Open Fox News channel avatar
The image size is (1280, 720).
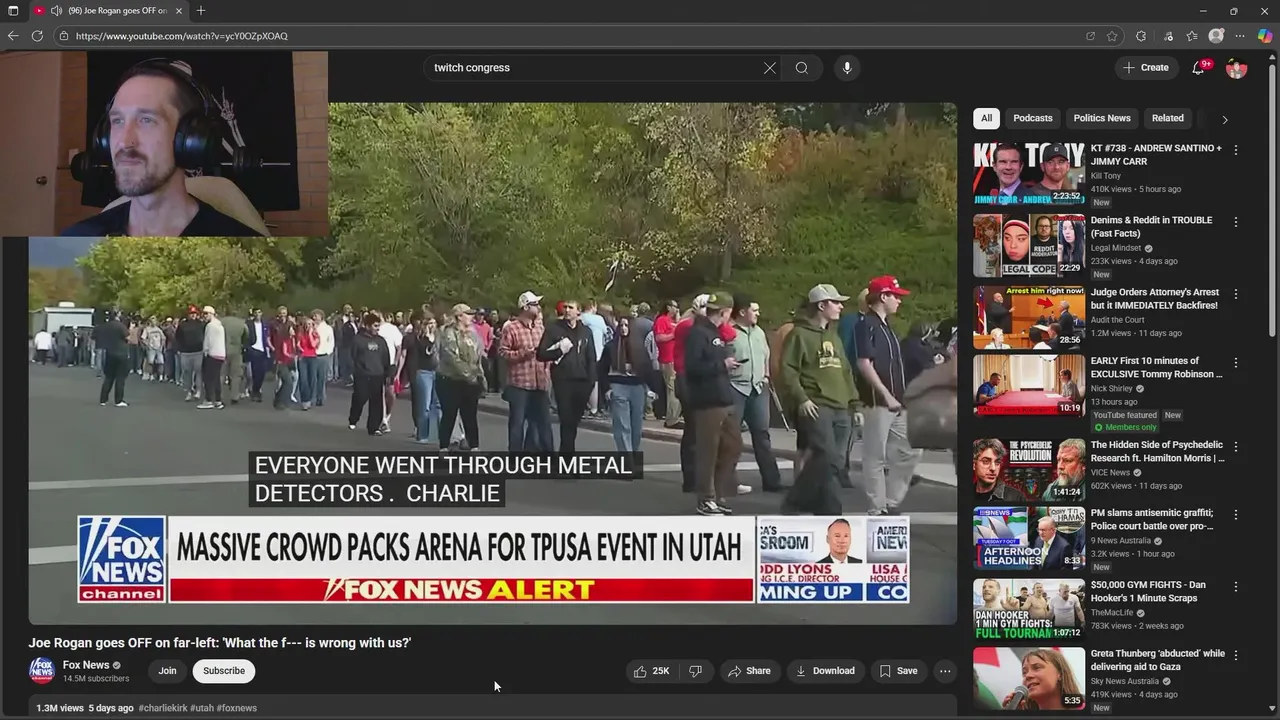[x=41, y=670]
